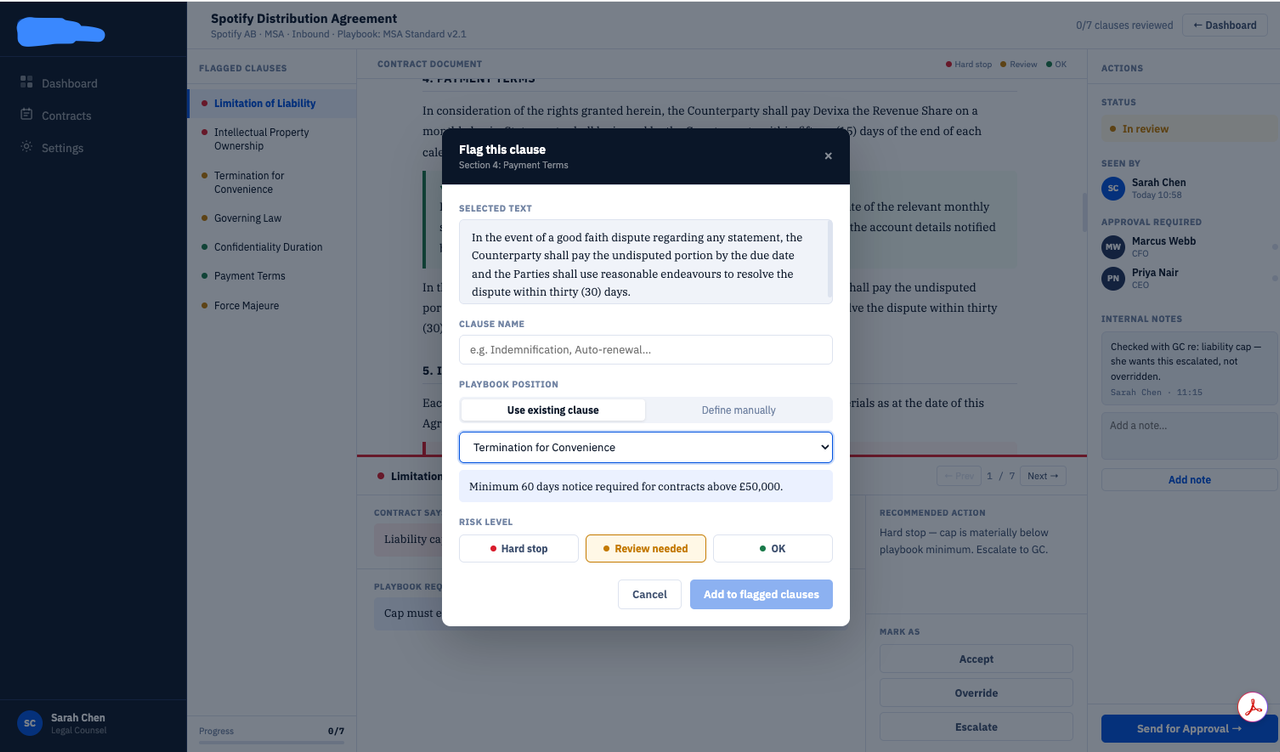This screenshot has width=1280, height=752.
Task: Select Payment Terms flagged clause
Action: [x=271, y=276]
